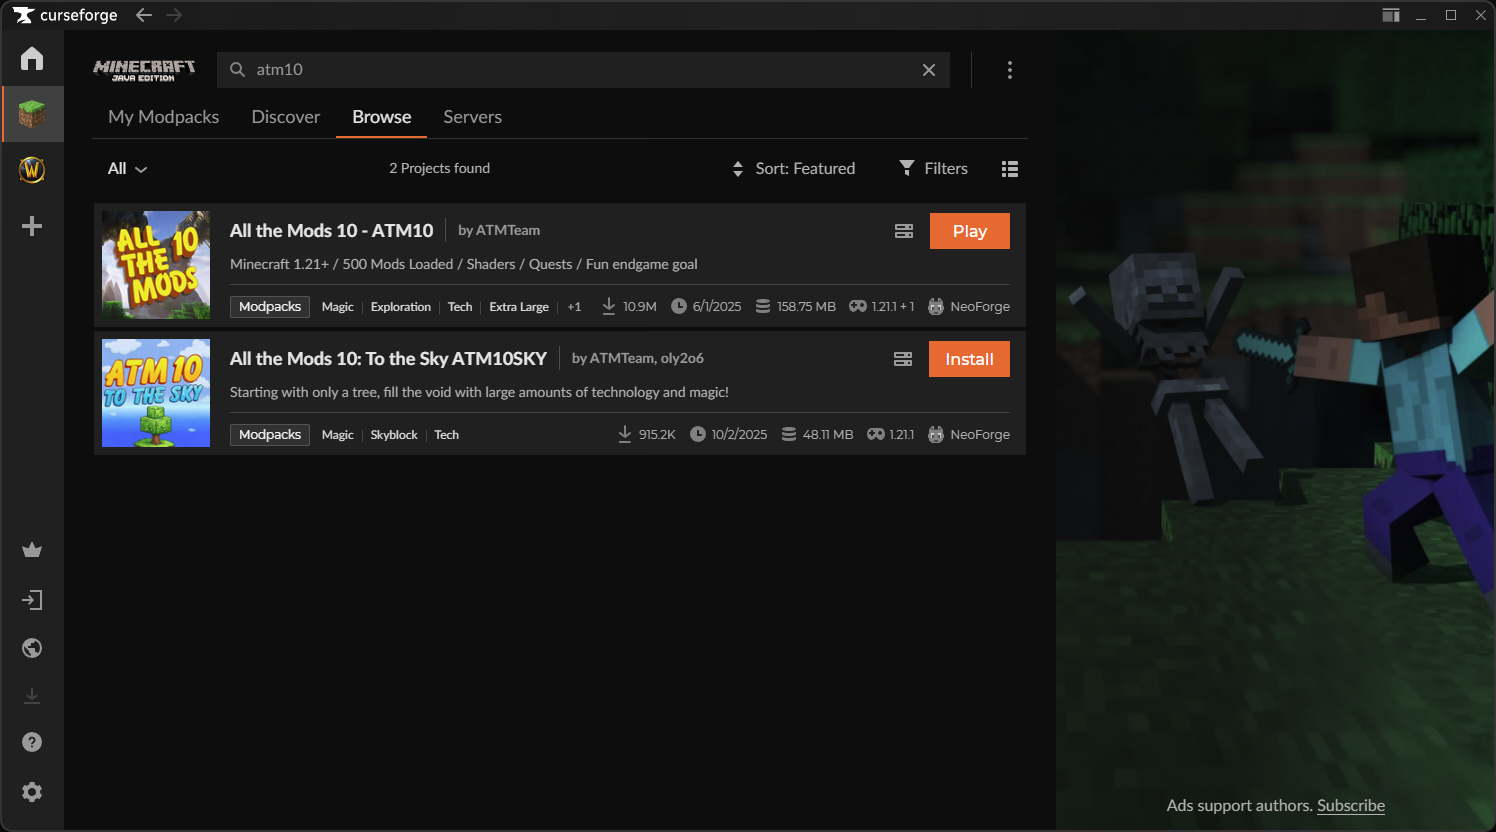
Task: Expand the All category dropdown
Action: pos(127,169)
